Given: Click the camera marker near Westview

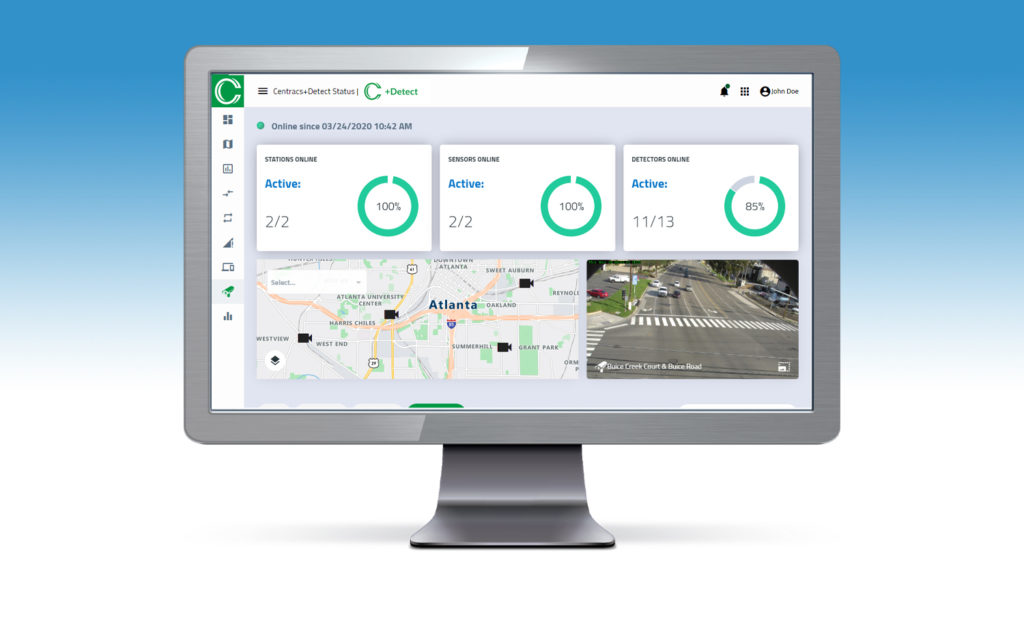Looking at the screenshot, I should coord(305,338).
